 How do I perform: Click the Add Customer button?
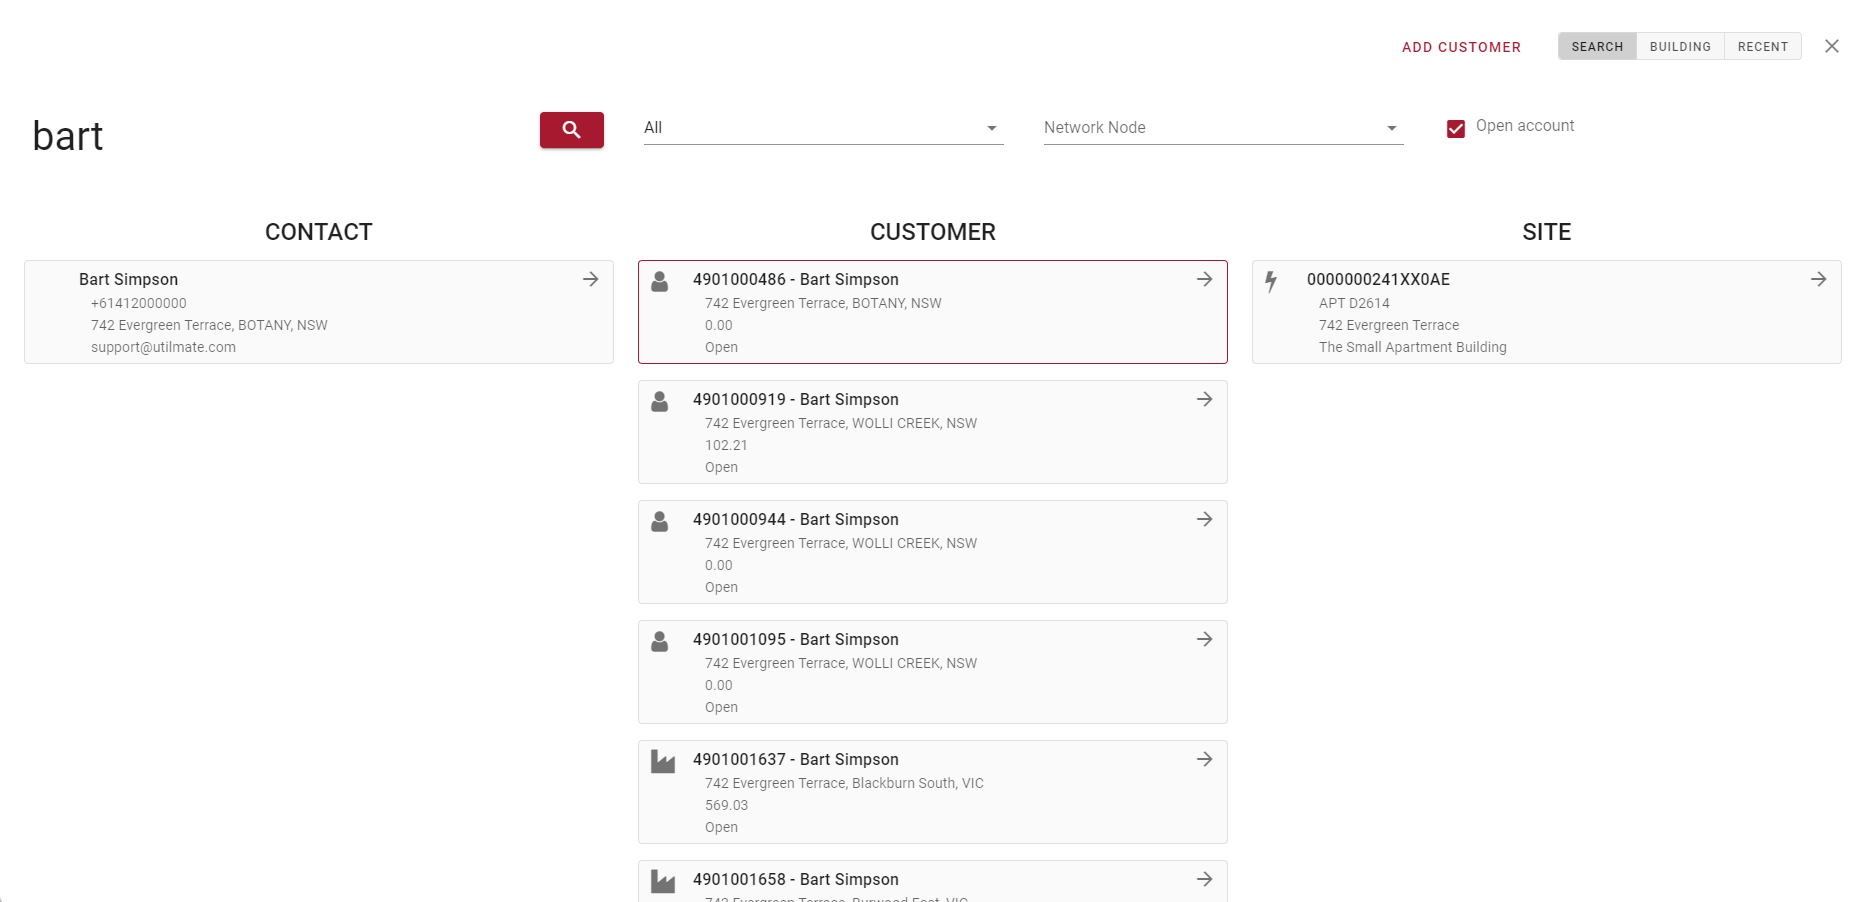point(1461,47)
